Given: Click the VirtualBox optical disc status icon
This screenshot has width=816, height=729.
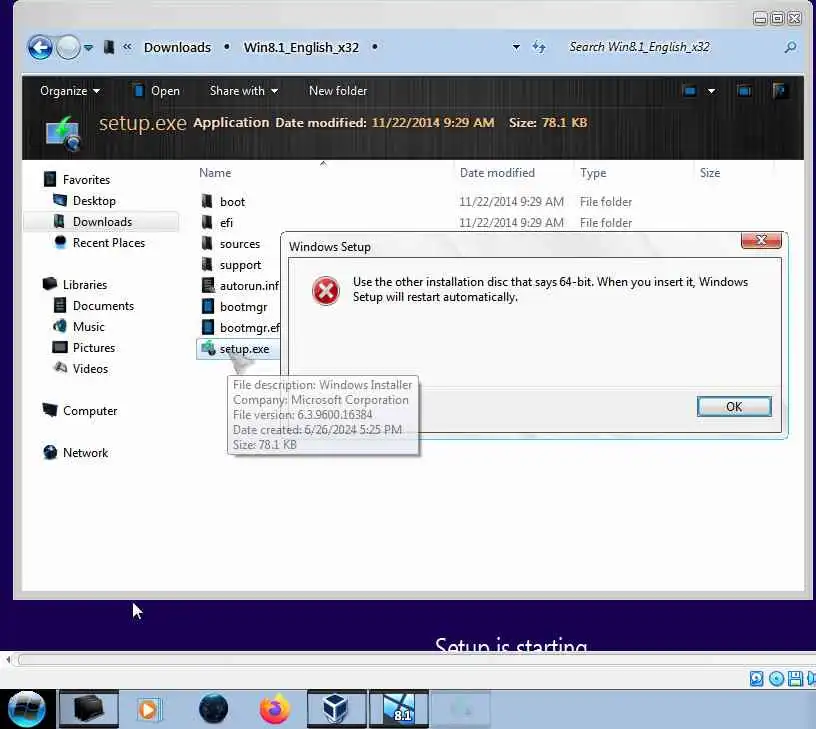Looking at the screenshot, I should (x=776, y=679).
